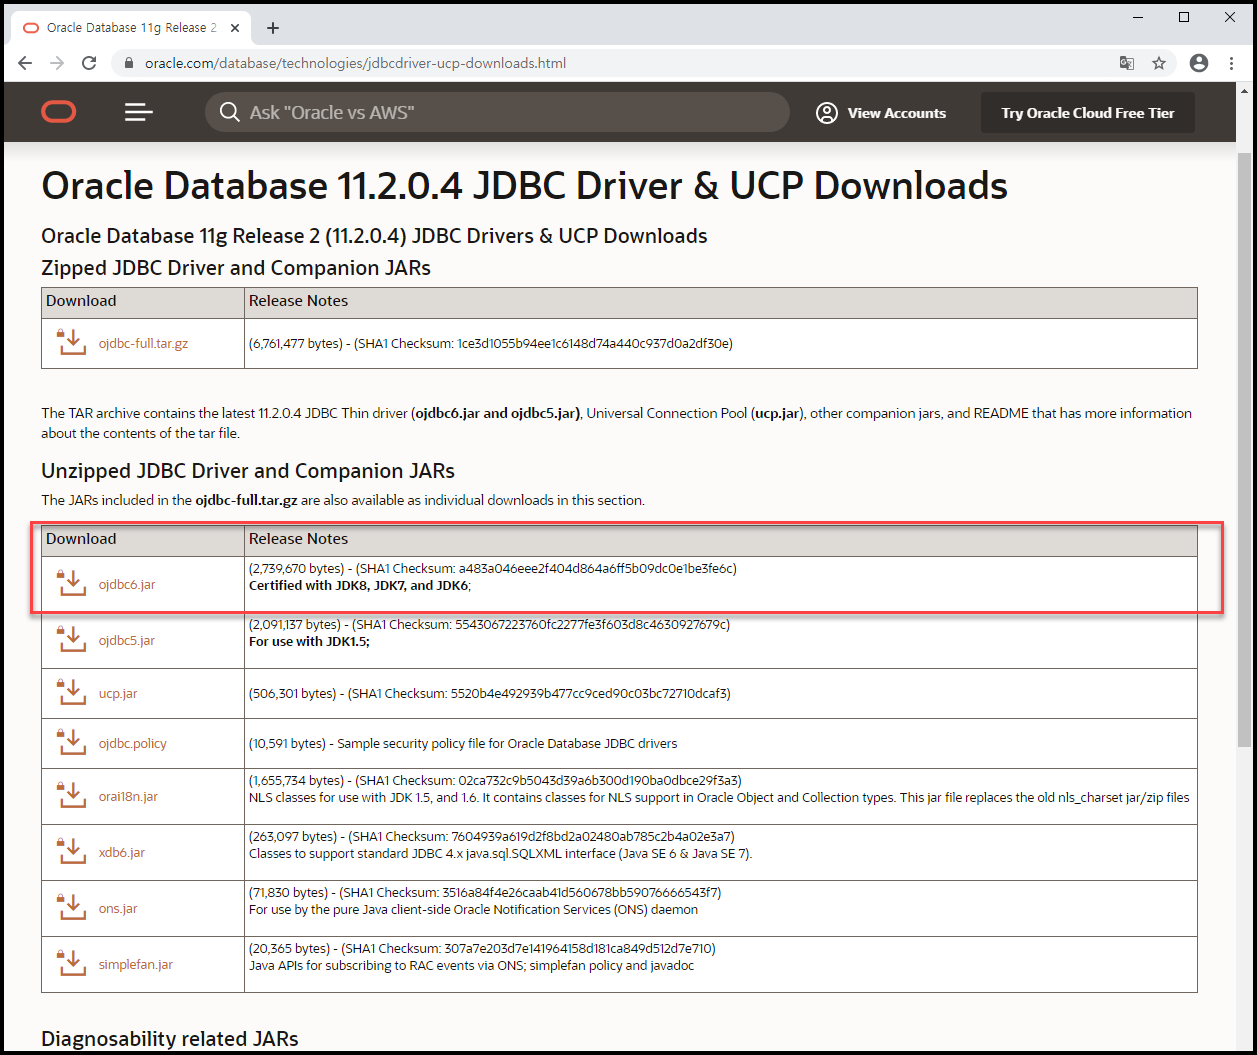Bookmark page with star icon
Image resolution: width=1257 pixels, height=1055 pixels.
coord(1159,63)
